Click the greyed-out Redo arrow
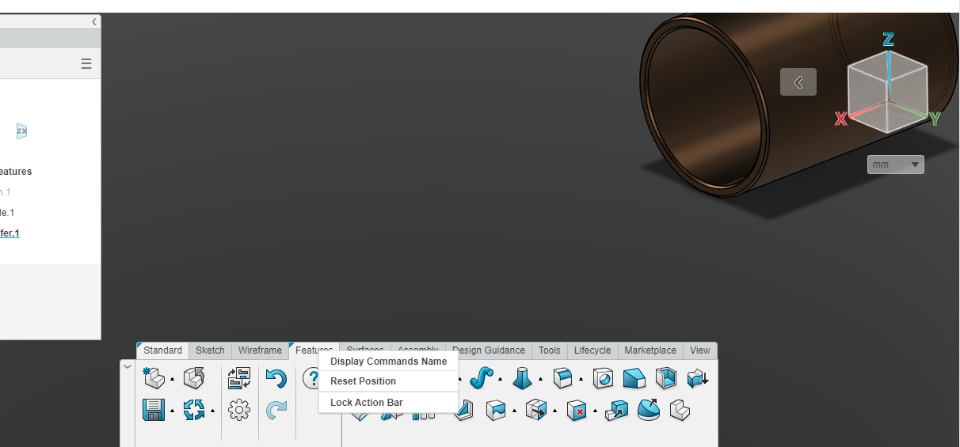The height and width of the screenshot is (447, 960). click(x=276, y=410)
